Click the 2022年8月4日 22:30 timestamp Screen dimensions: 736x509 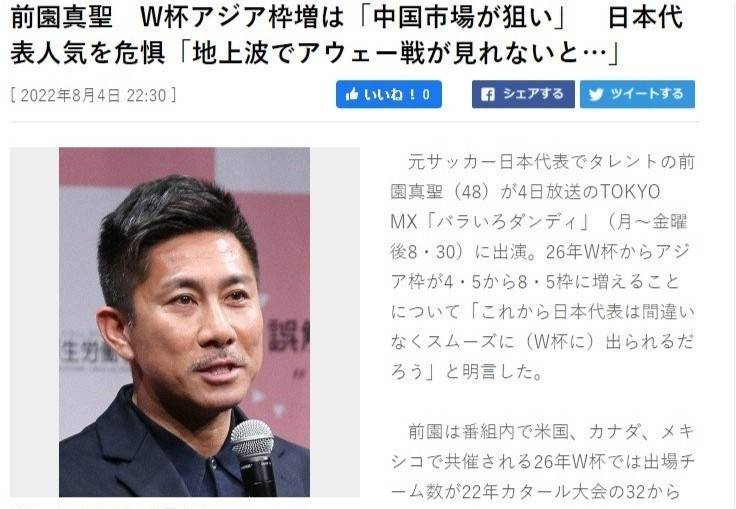(x=93, y=95)
